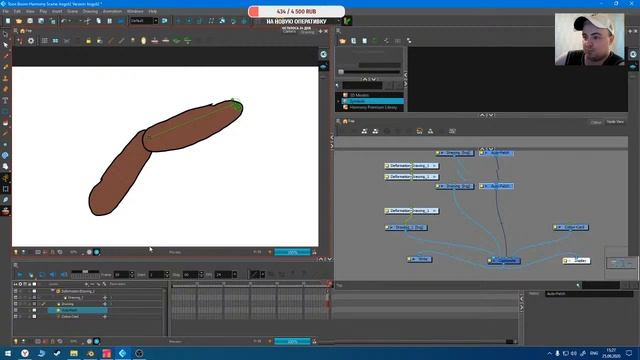
Task: Toggle white colour box on Colour-Card layer
Action: point(34,316)
